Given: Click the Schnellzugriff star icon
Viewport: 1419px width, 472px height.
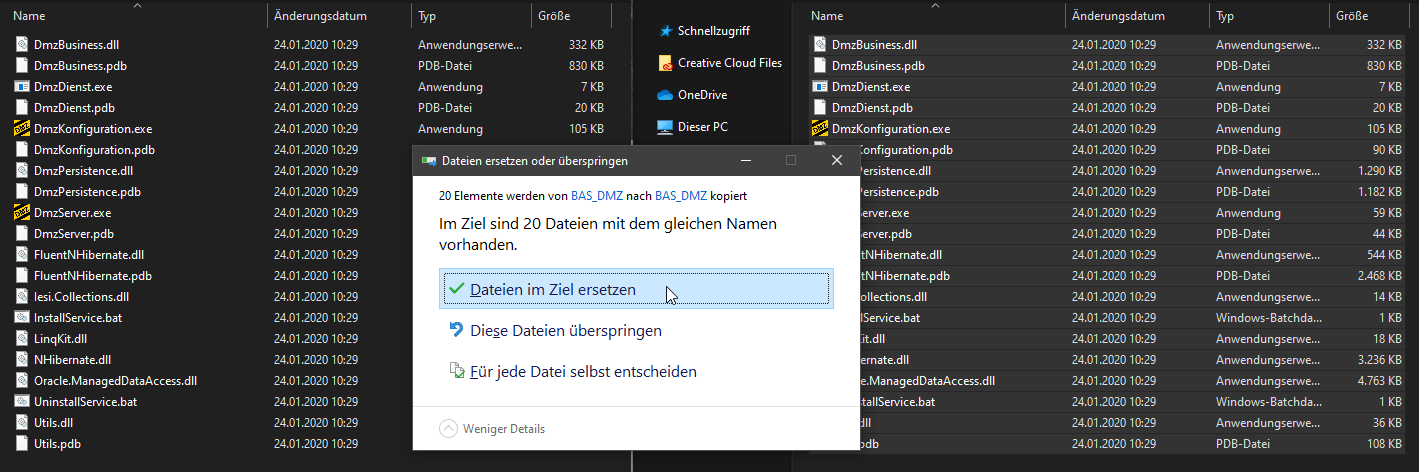Looking at the screenshot, I should [665, 31].
